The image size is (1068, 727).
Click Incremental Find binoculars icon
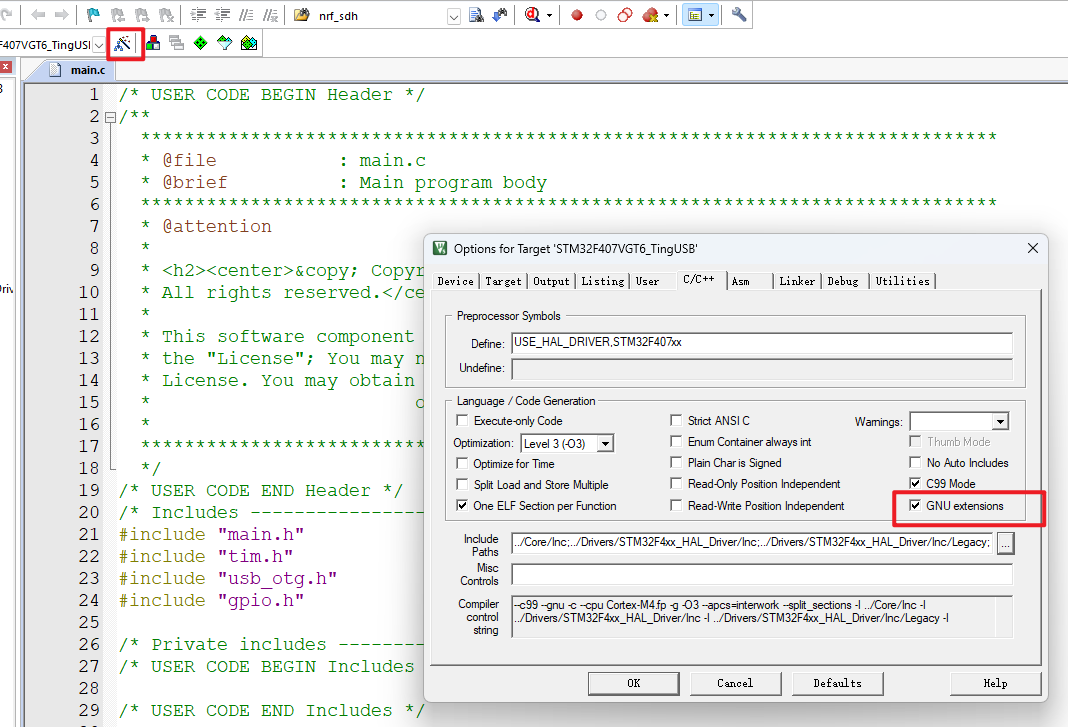[x=501, y=14]
